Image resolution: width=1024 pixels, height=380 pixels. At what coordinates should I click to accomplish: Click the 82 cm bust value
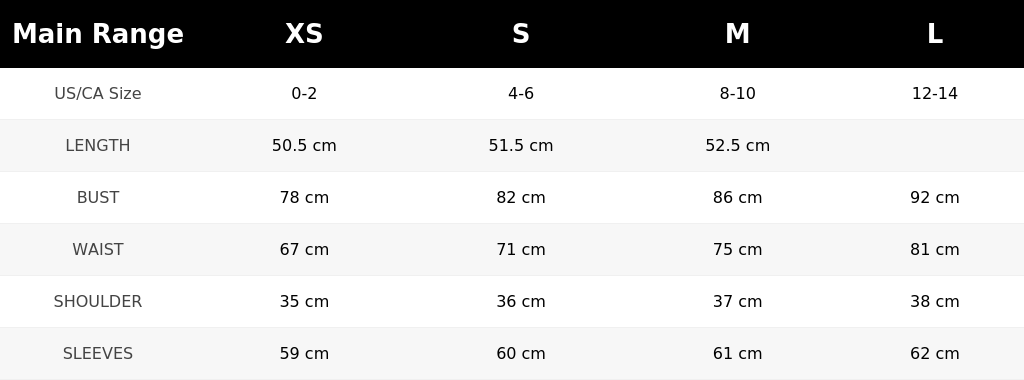tap(520, 197)
